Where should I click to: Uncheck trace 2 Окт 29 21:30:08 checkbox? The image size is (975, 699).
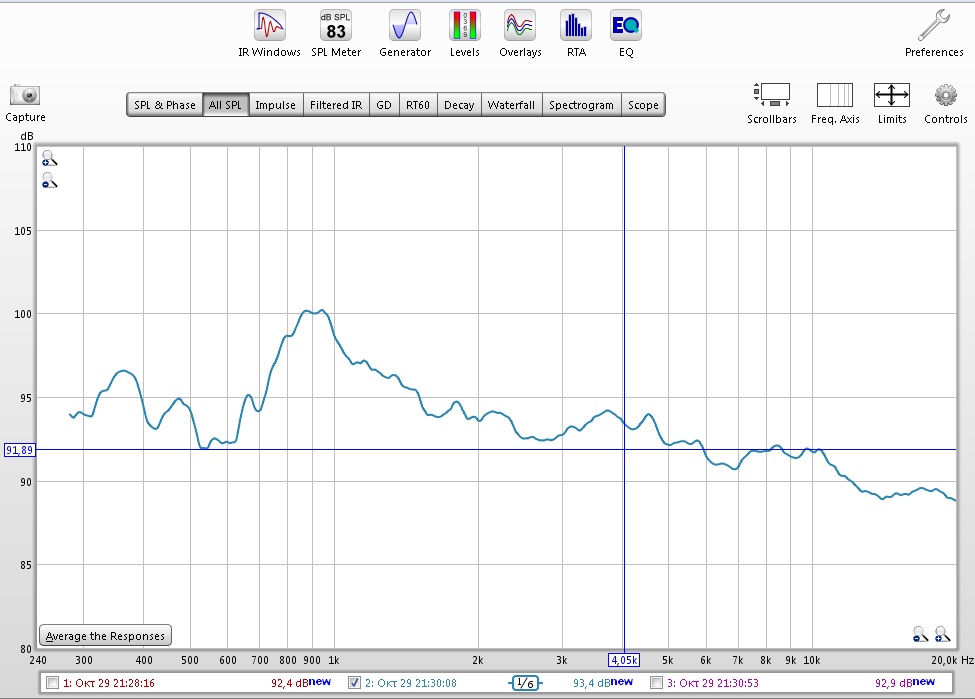(354, 683)
